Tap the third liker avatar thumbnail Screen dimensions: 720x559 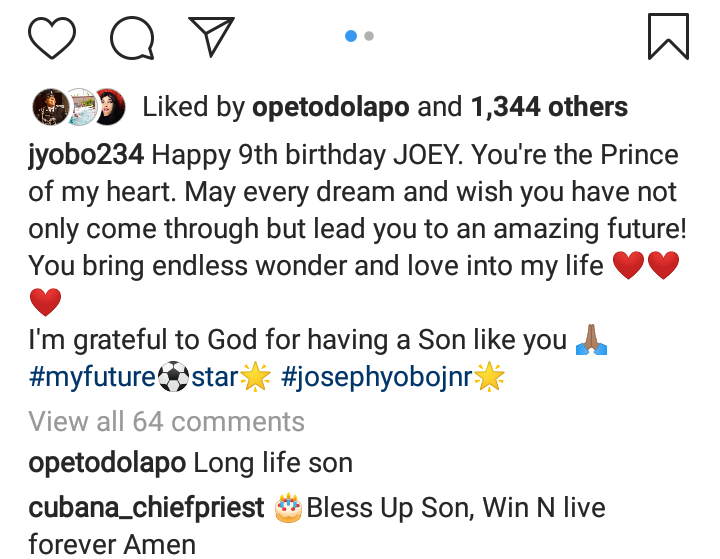(x=109, y=106)
